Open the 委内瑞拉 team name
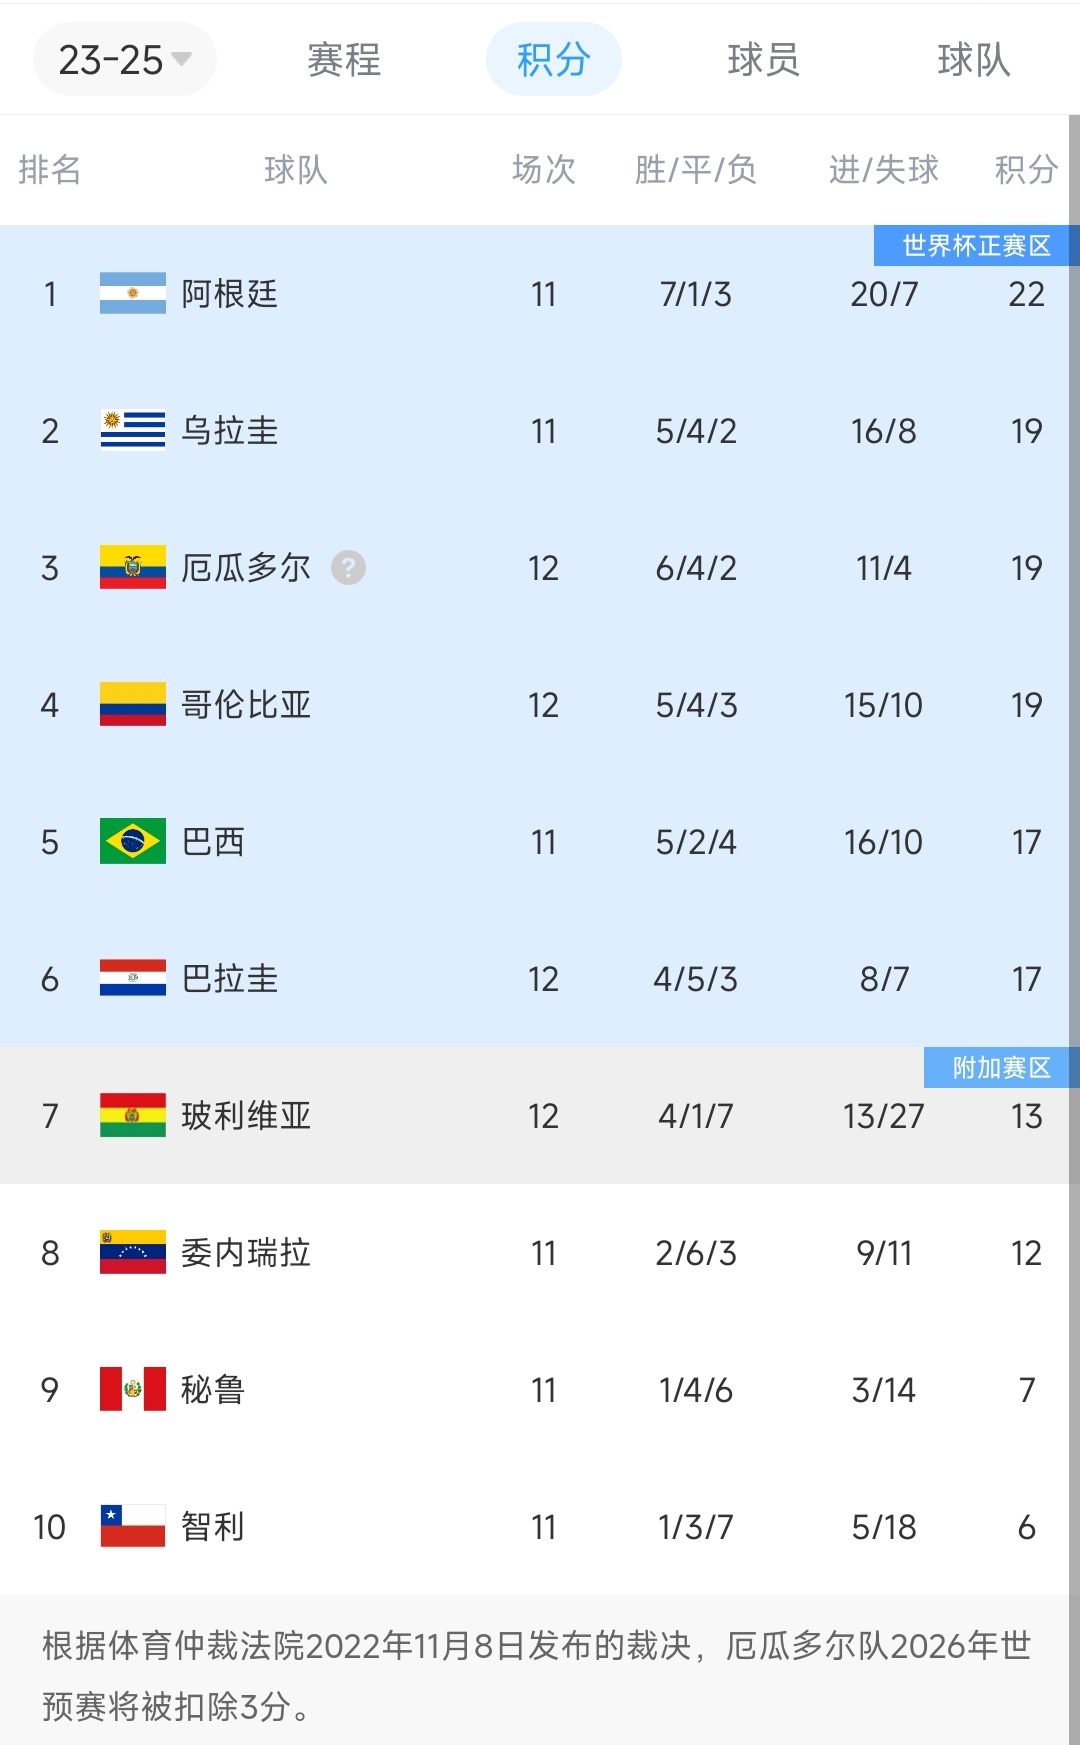The image size is (1080, 1745). (x=246, y=1253)
